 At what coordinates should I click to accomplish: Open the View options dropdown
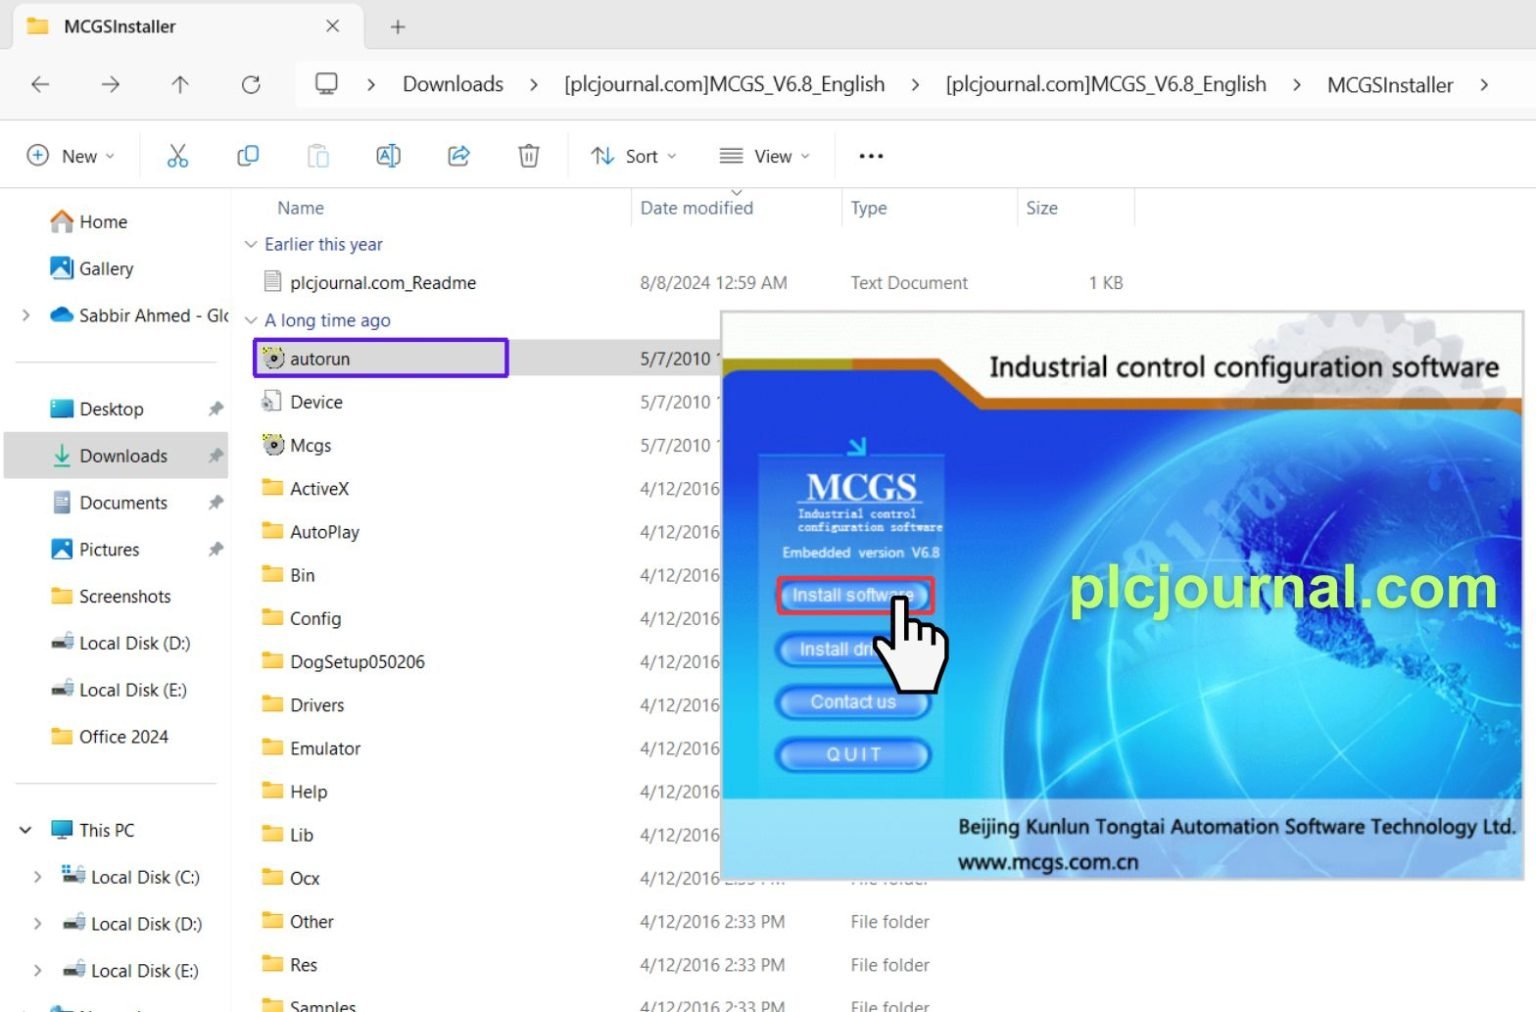764,155
